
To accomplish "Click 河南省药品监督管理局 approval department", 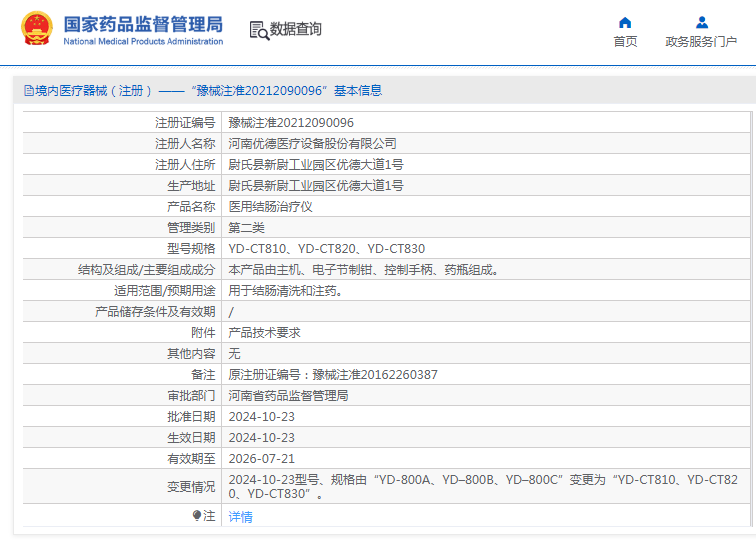I will point(288,396).
